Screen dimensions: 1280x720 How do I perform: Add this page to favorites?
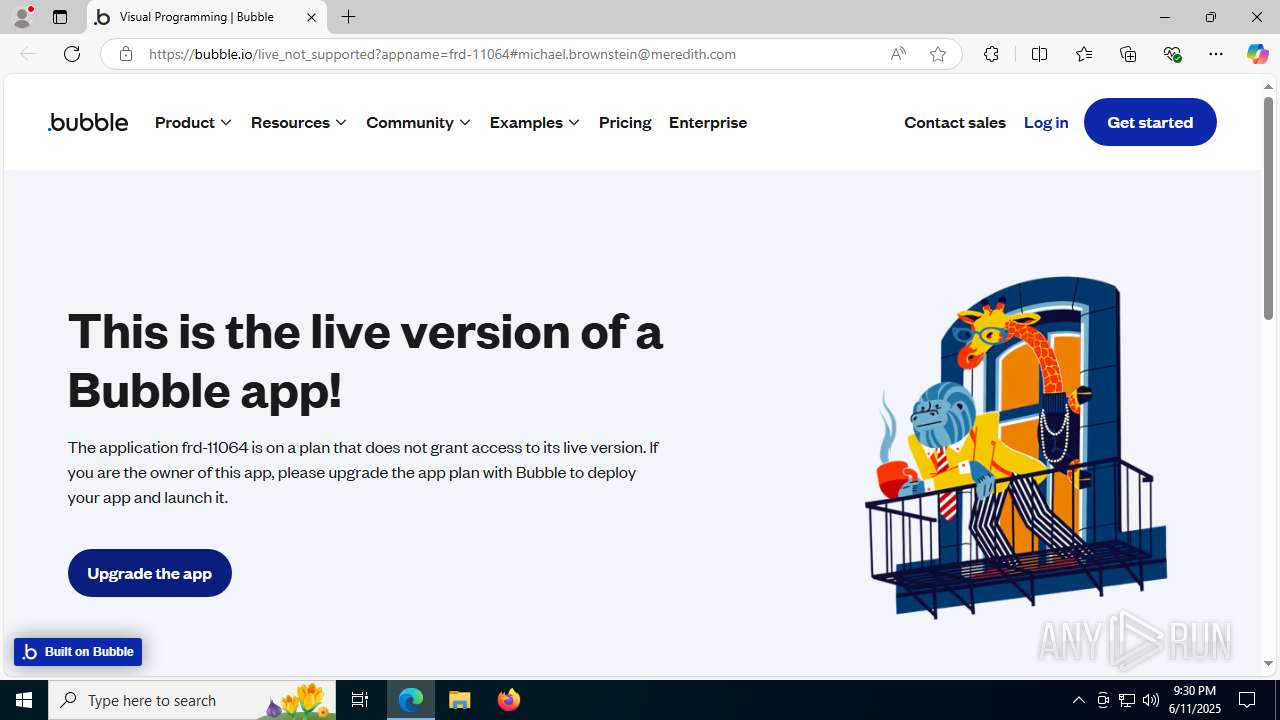(x=937, y=54)
